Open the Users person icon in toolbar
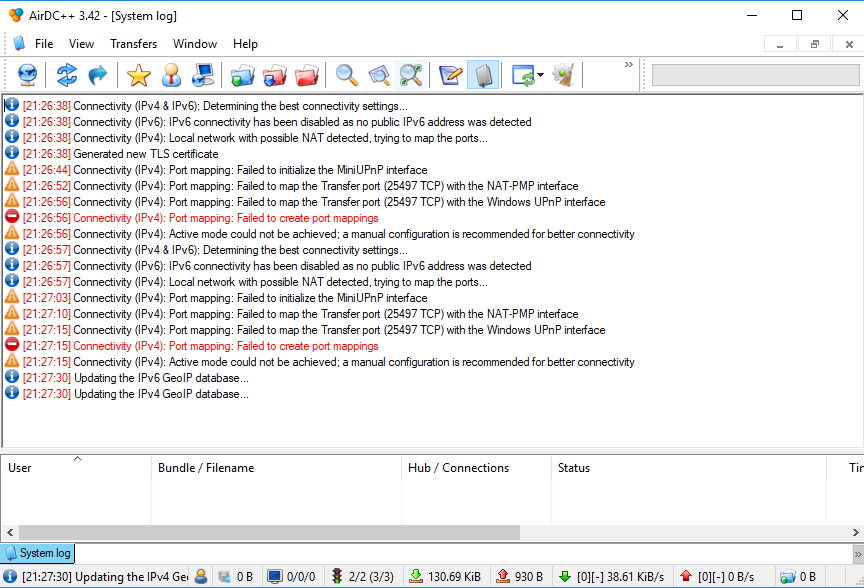Image resolution: width=864 pixels, height=588 pixels. click(x=171, y=74)
